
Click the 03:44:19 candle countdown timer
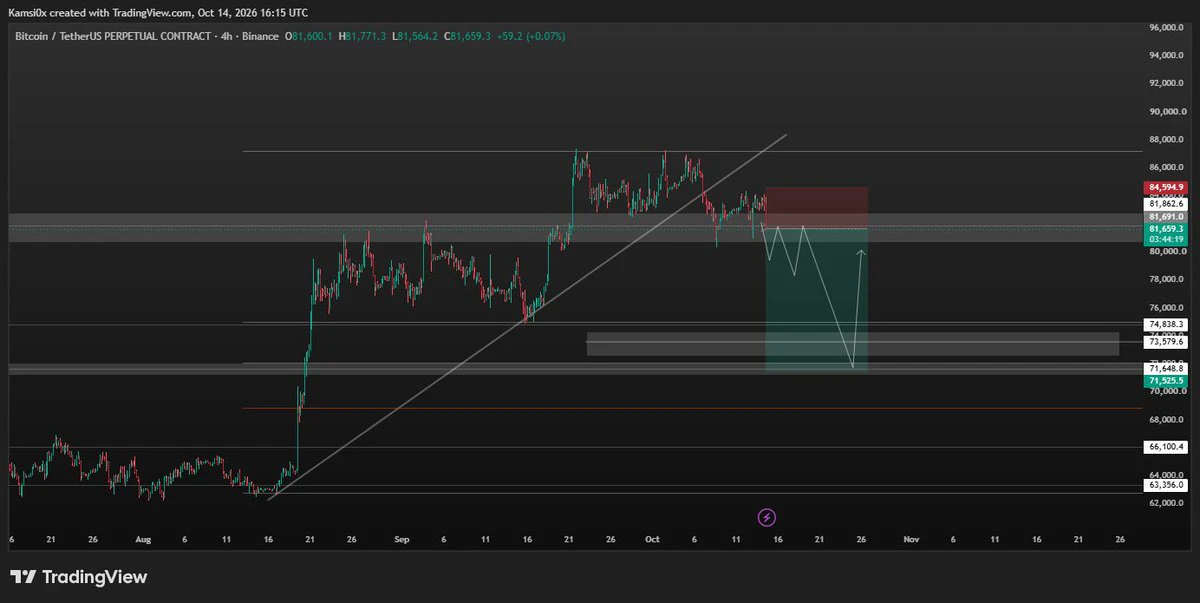(1166, 240)
